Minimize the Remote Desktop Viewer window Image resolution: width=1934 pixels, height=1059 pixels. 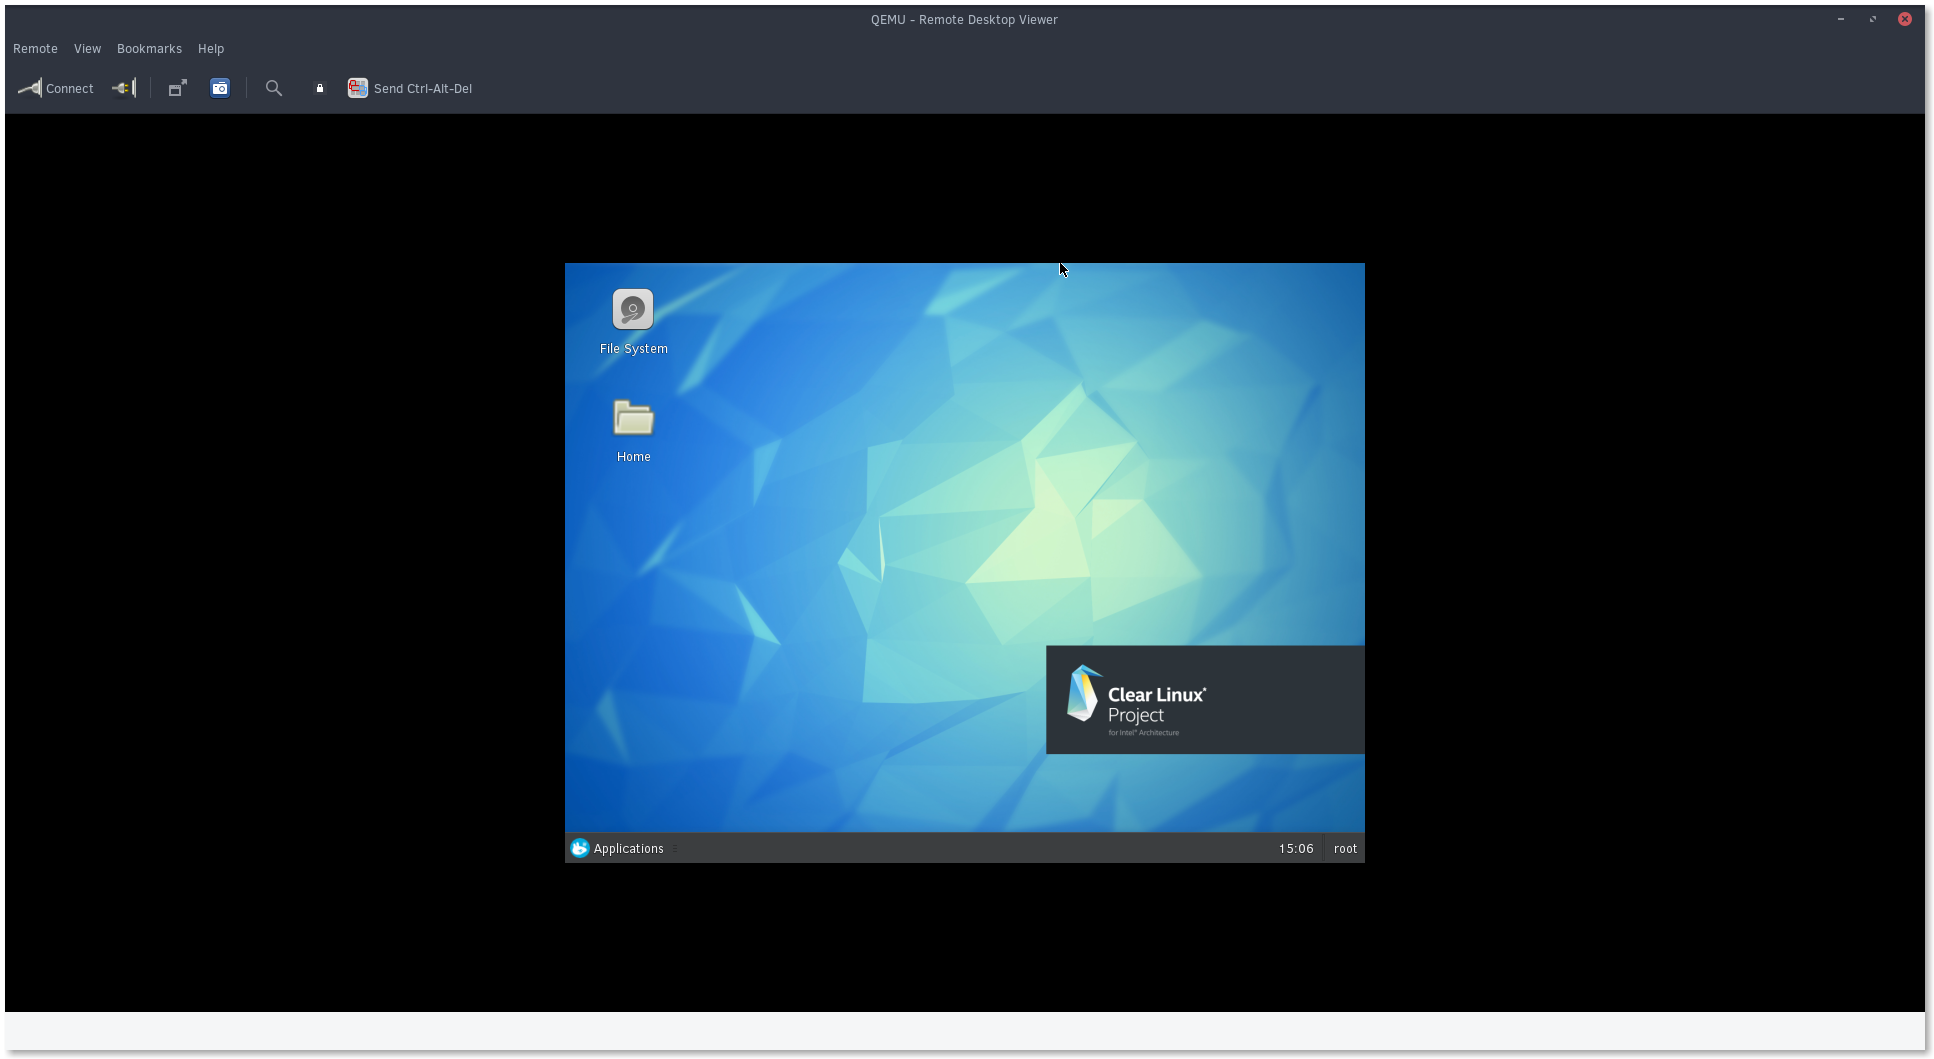(x=1841, y=19)
